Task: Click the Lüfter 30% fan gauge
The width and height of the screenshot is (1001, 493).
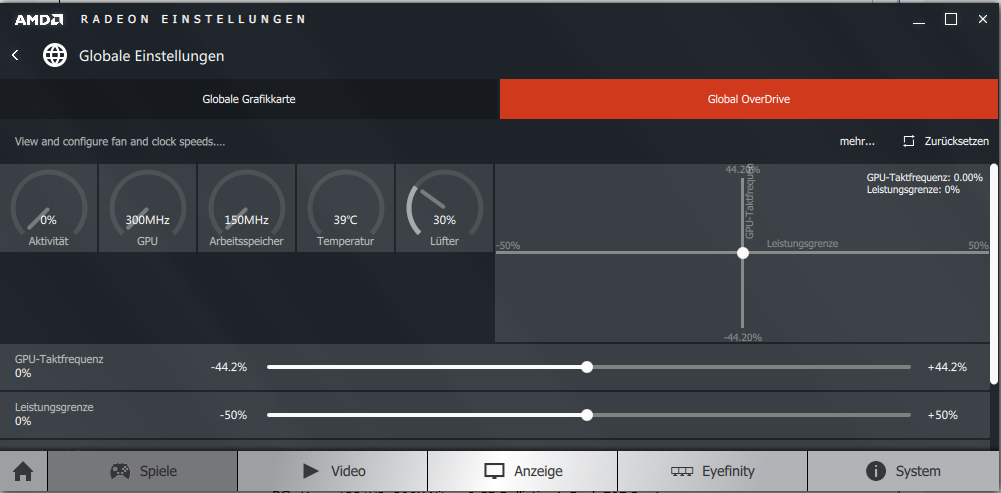Action: point(444,208)
